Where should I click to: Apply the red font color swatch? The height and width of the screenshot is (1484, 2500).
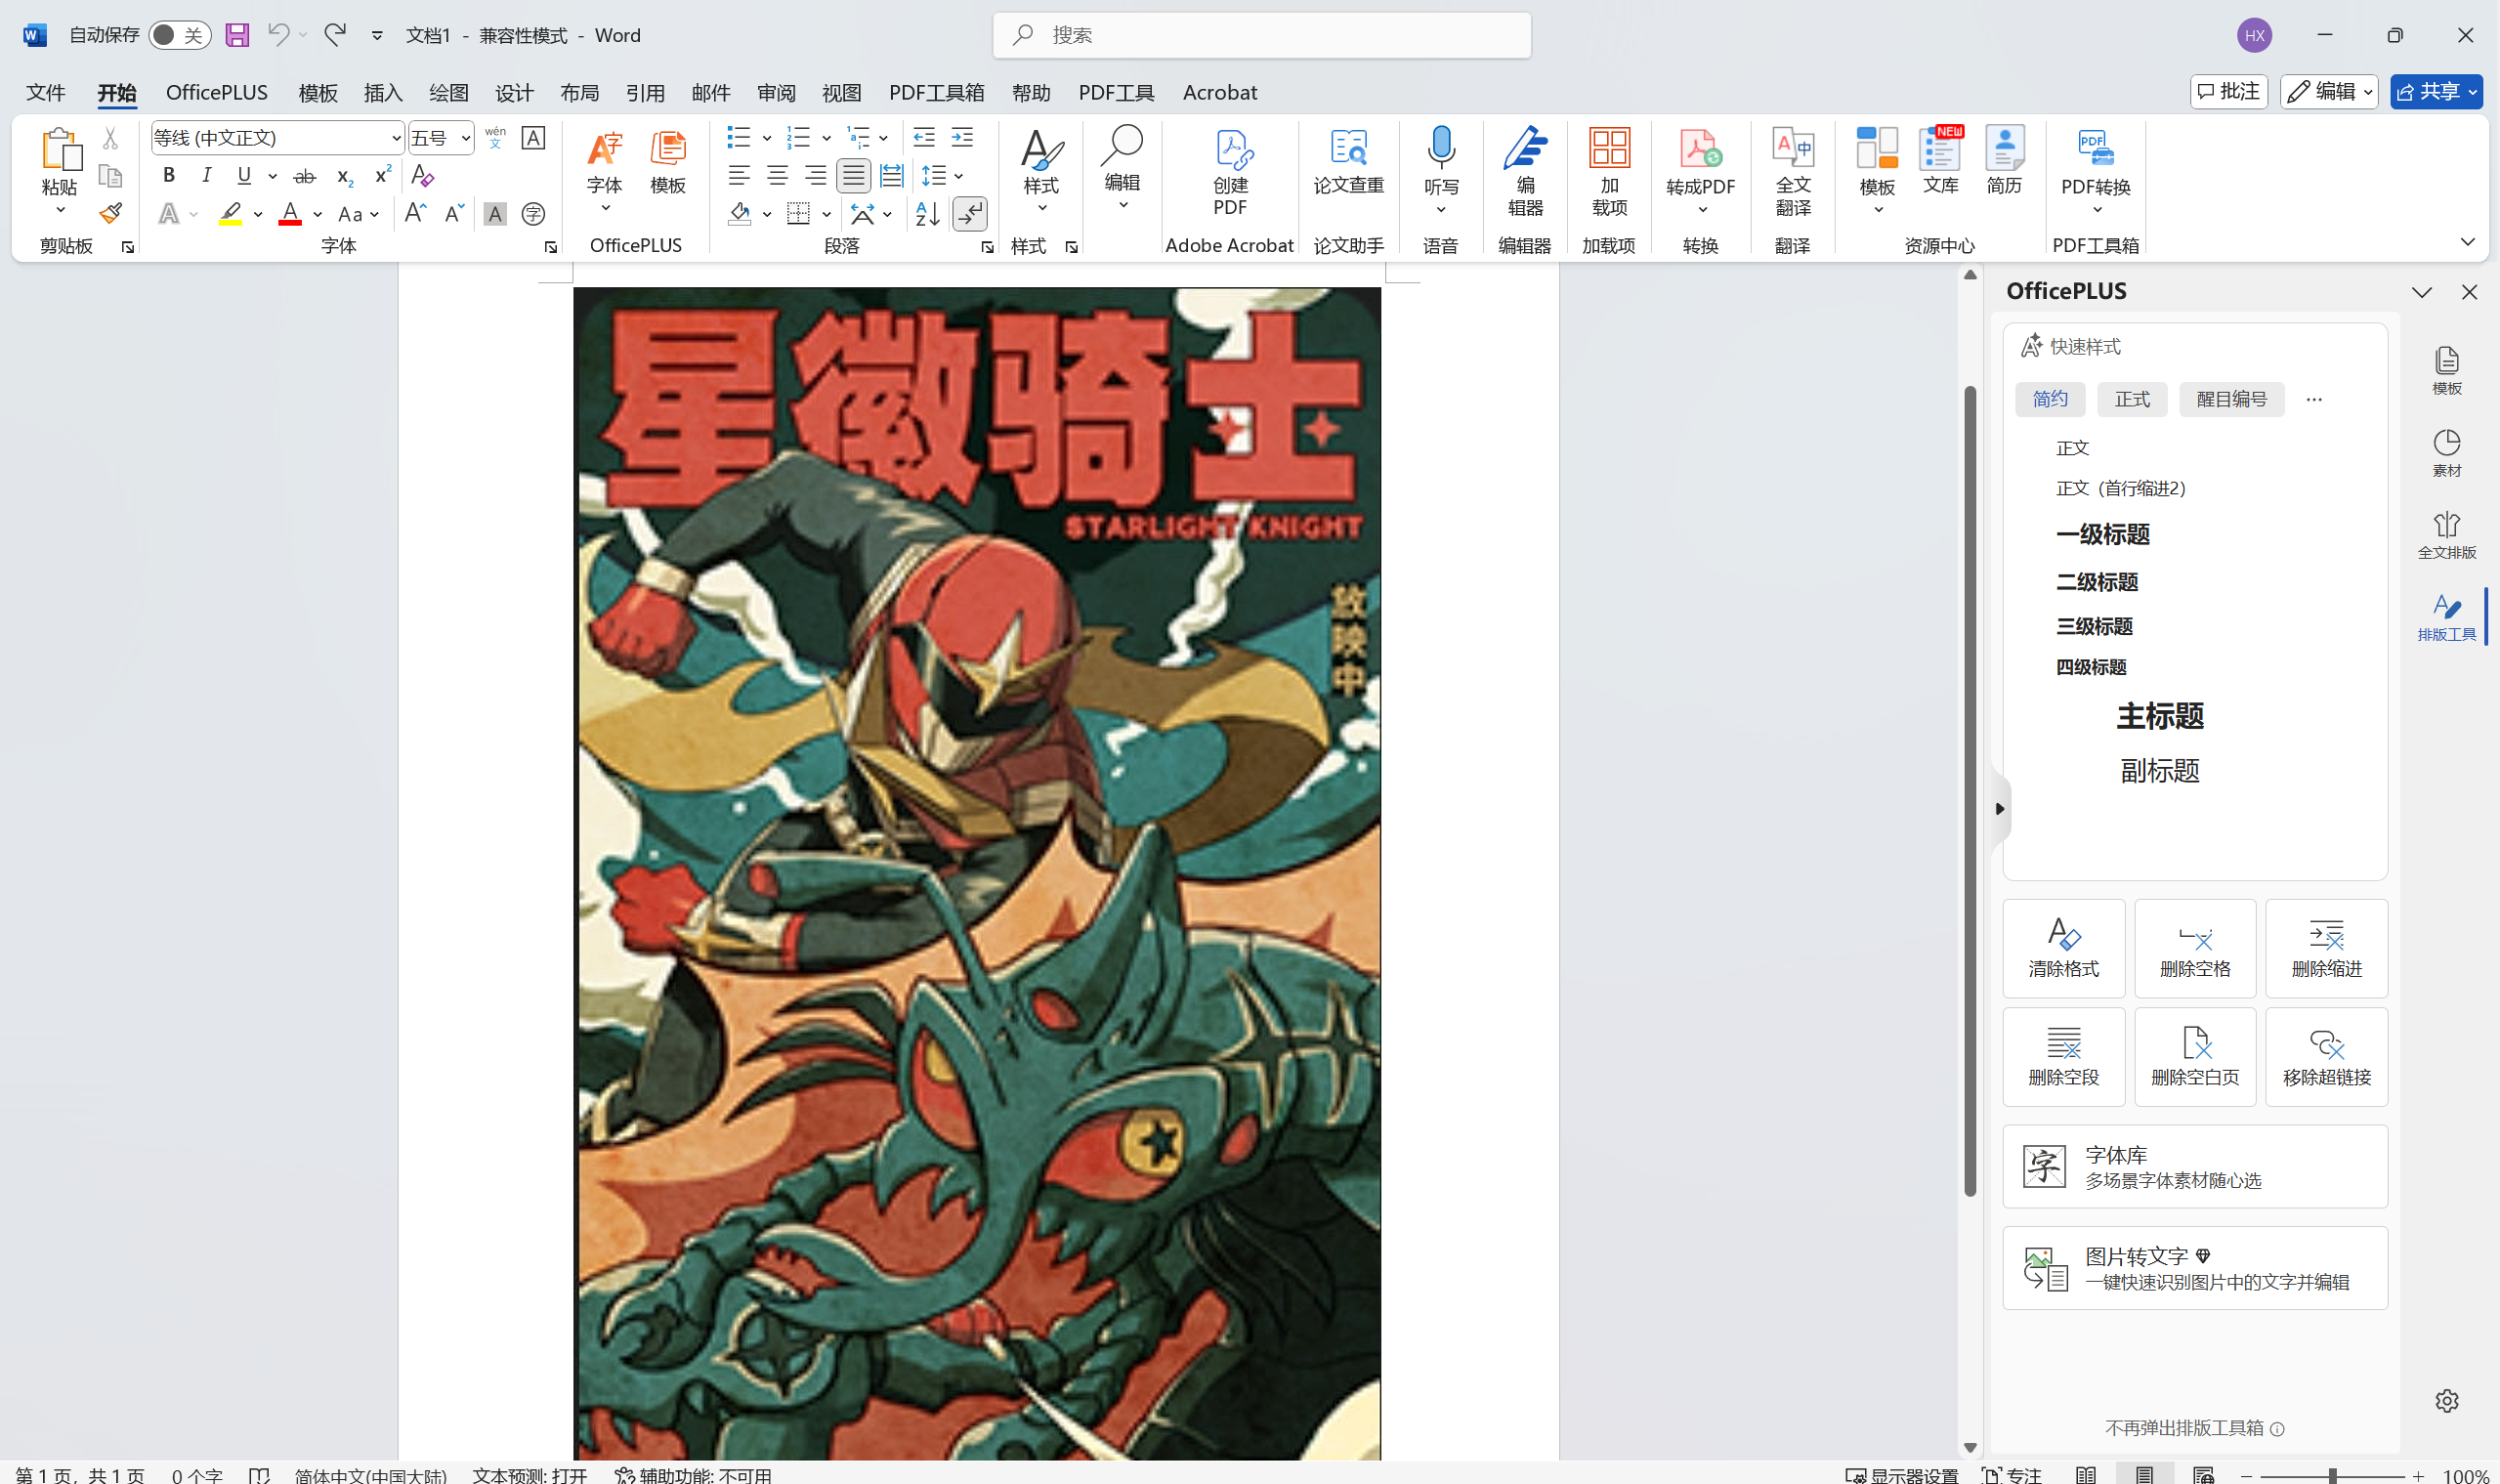(290, 214)
